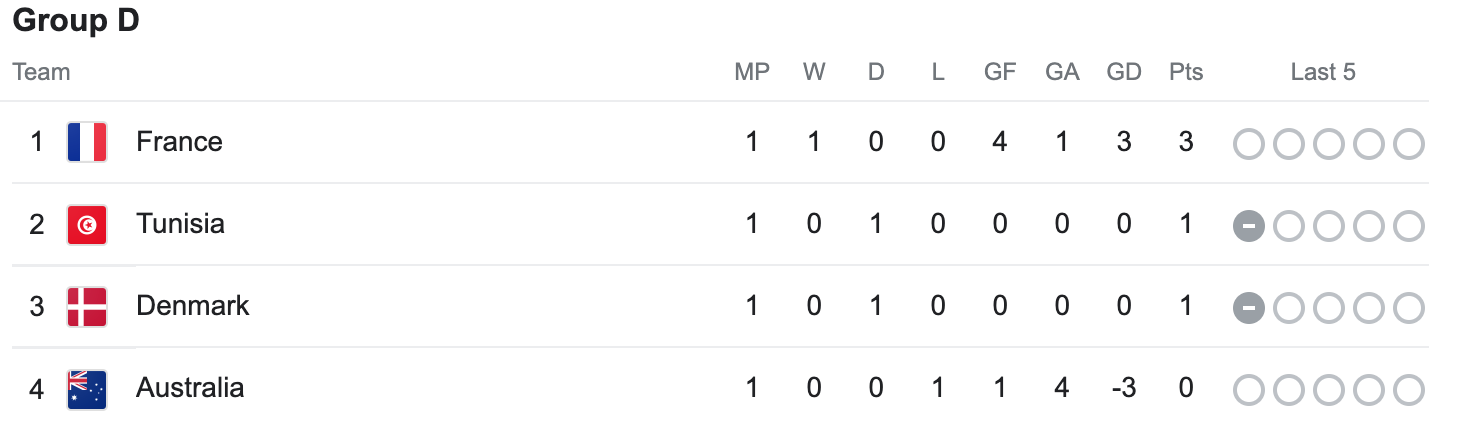Click France's first Last 5 circle
Image resolution: width=1457 pixels, height=425 pixels.
pos(1249,144)
